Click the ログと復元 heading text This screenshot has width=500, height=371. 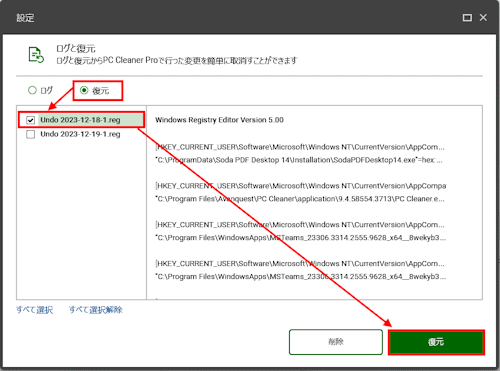[76, 49]
